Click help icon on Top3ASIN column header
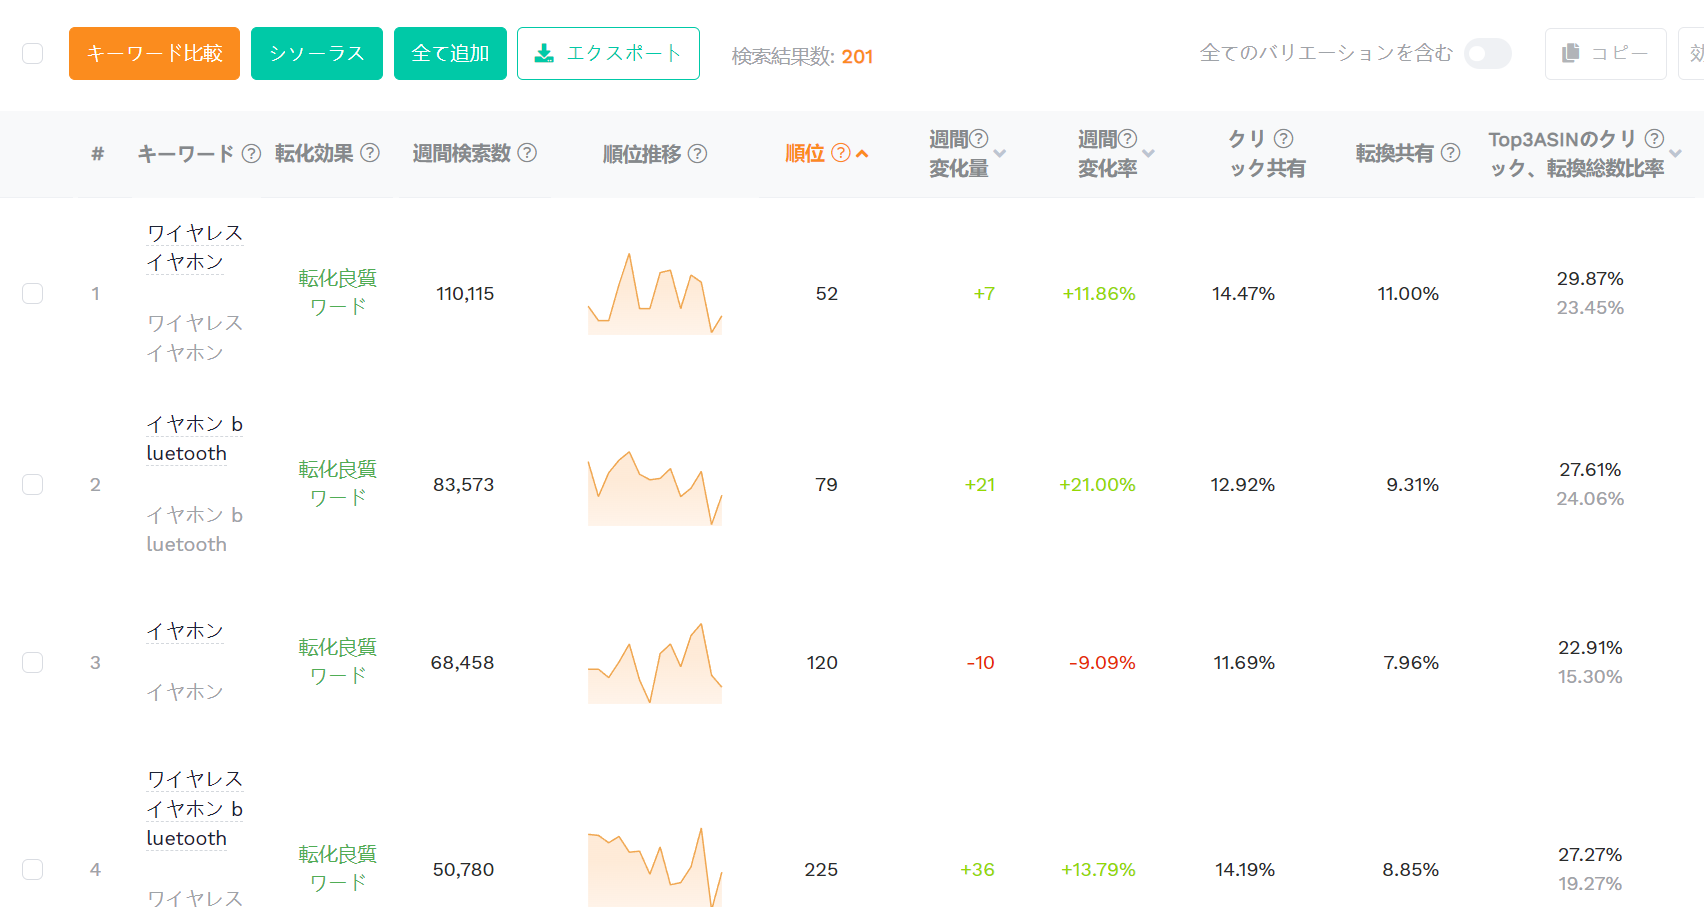This screenshot has height=907, width=1704. tap(1655, 139)
